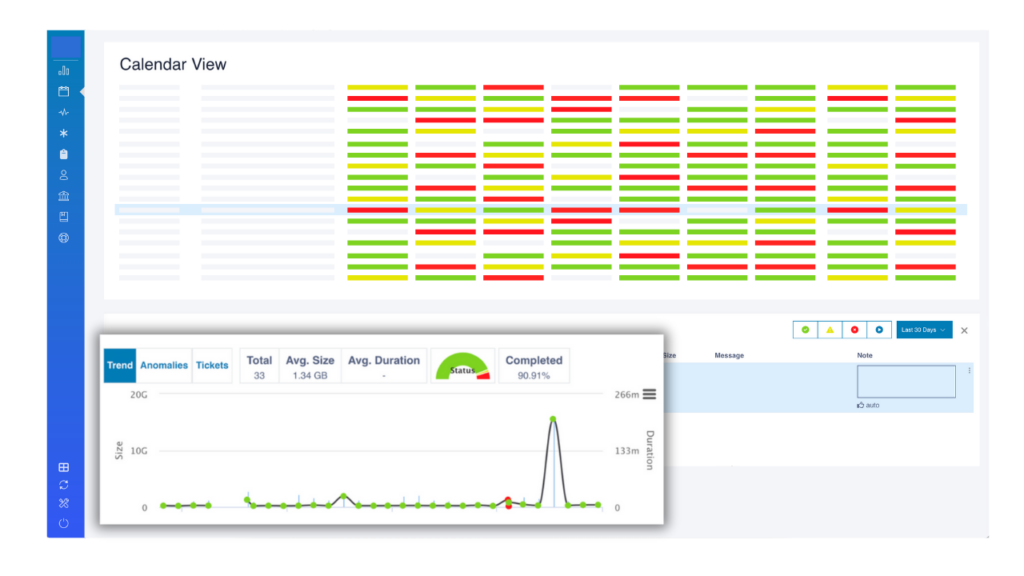The width and height of the screenshot is (1024, 576).
Task: Switch to the Tickets tab
Action: pyautogui.click(x=212, y=365)
